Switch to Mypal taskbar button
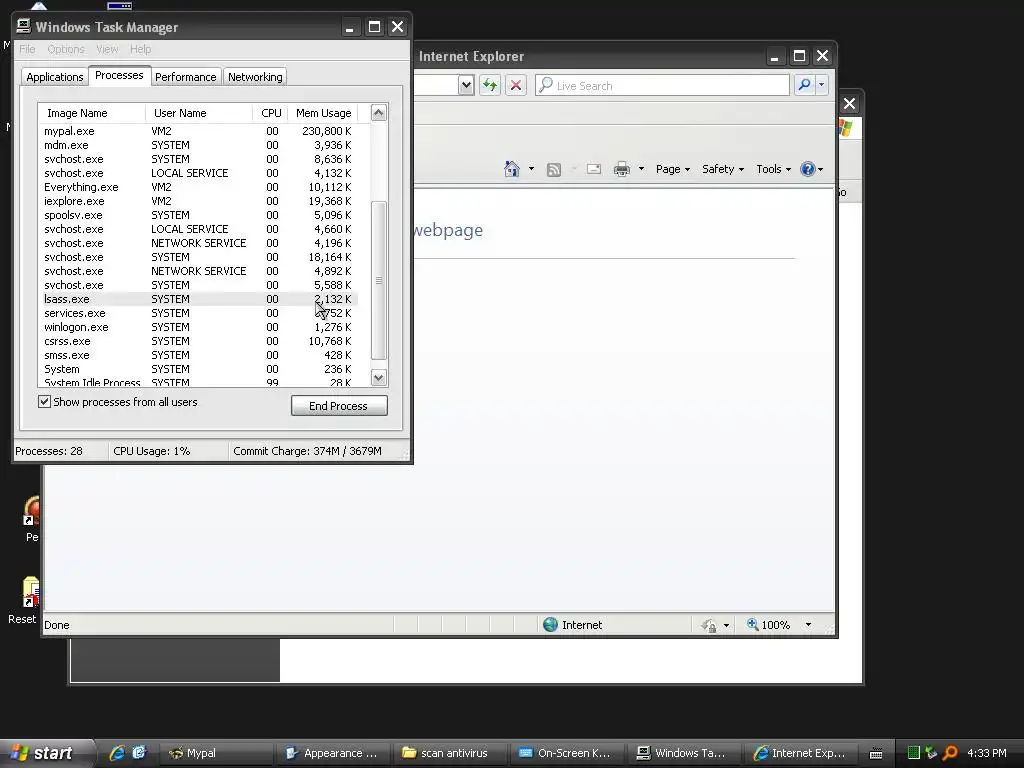The width and height of the screenshot is (1024, 768). click(x=216, y=753)
